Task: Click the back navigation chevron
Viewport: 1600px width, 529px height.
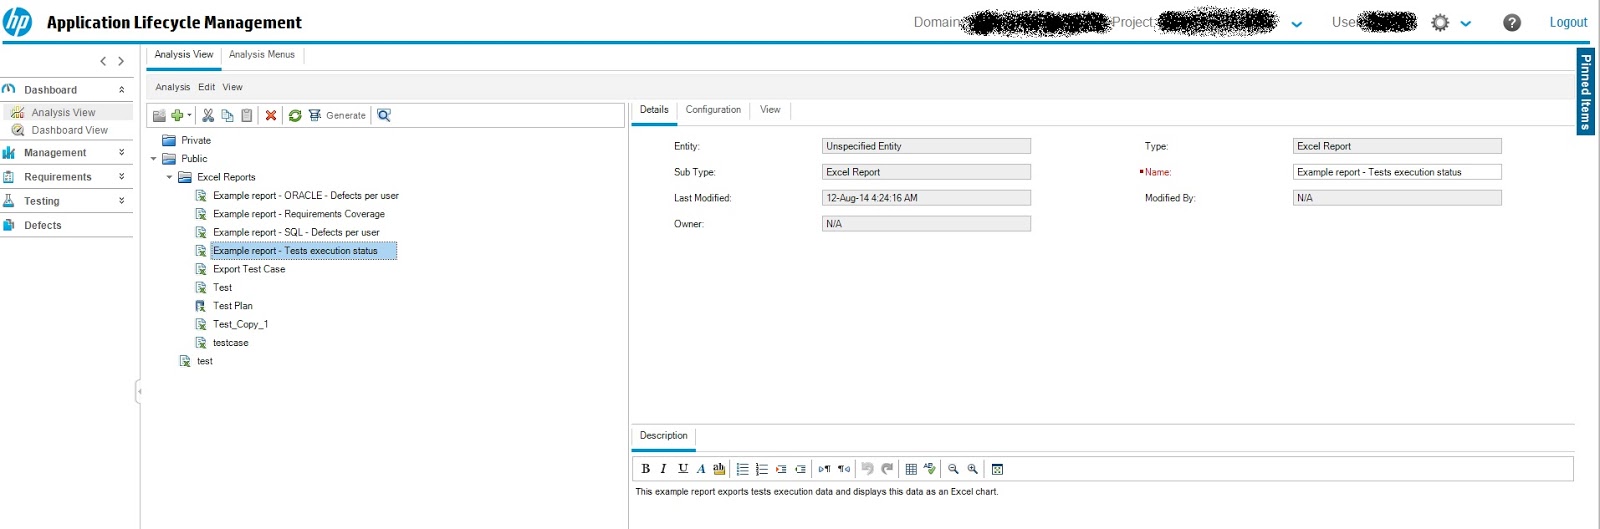Action: (x=103, y=62)
